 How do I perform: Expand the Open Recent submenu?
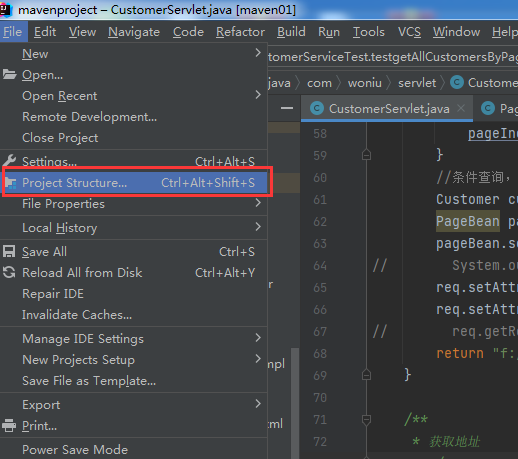[134, 96]
